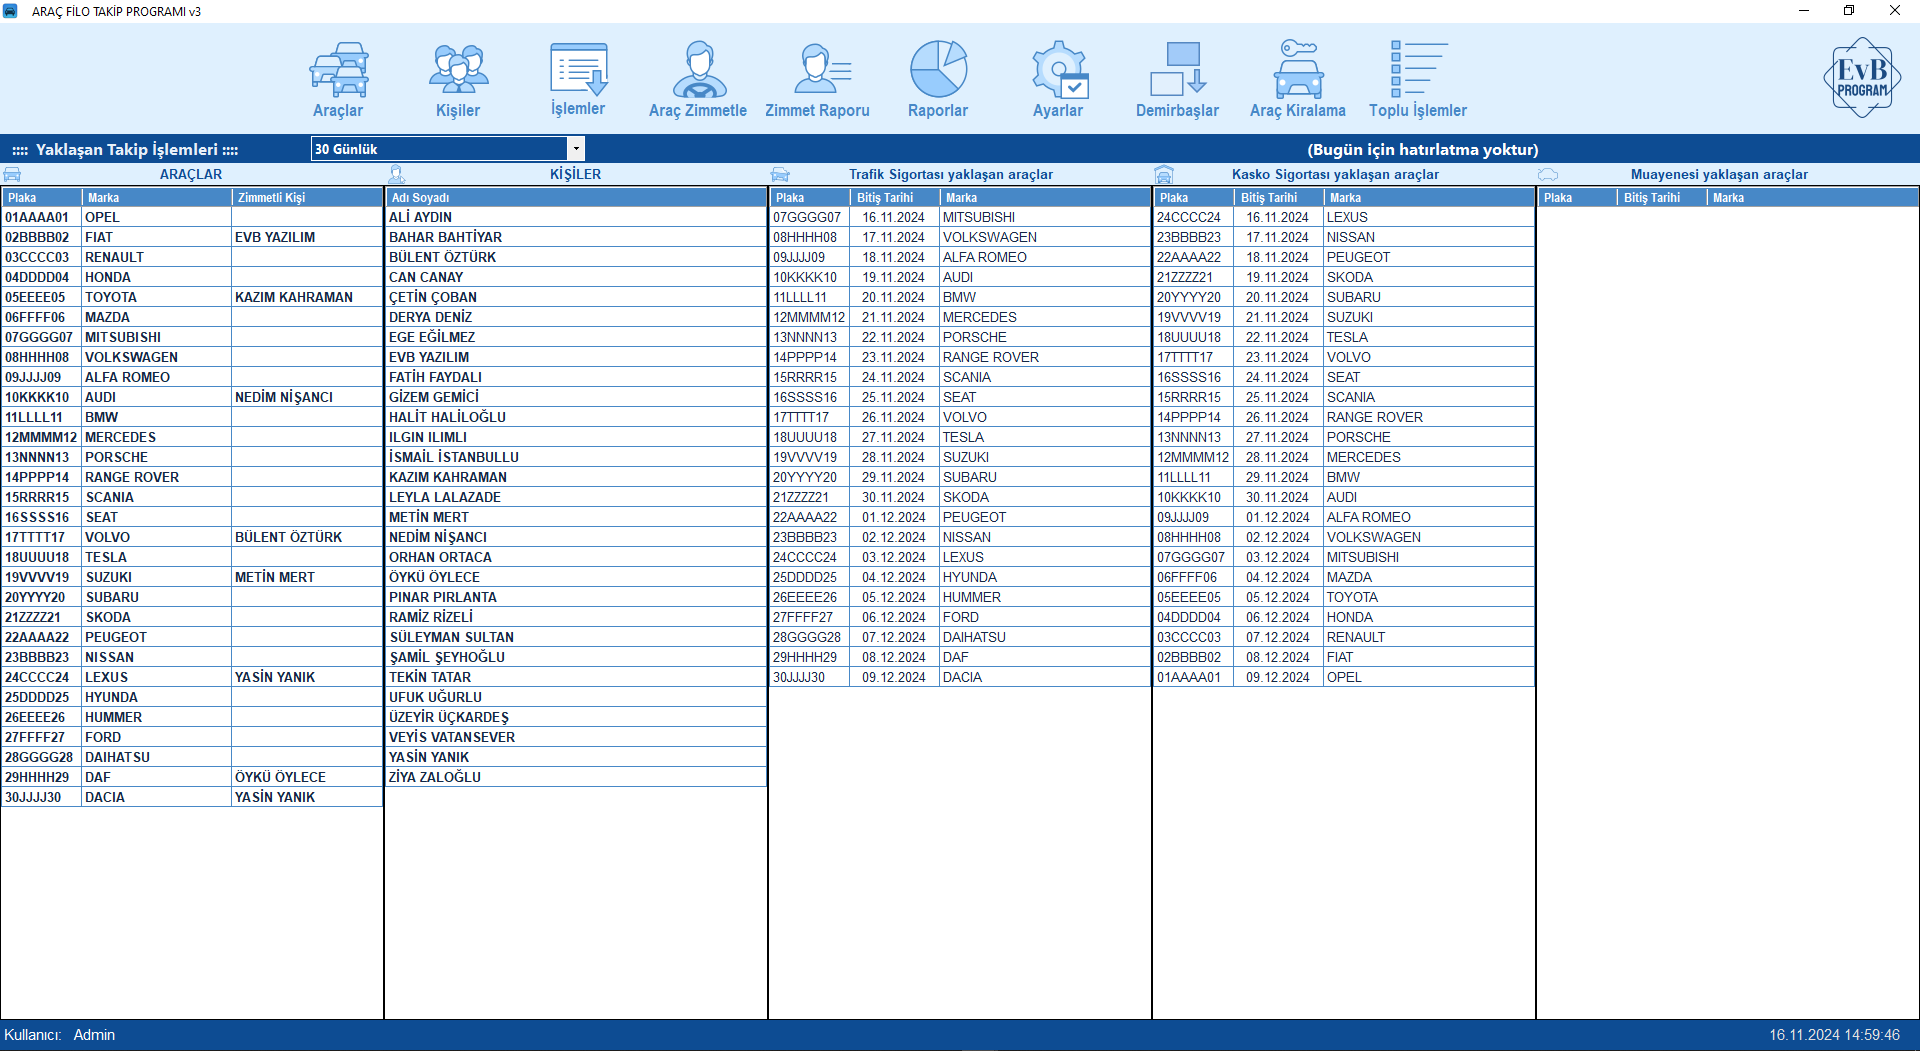This screenshot has width=1920, height=1051.
Task: Select kasko row 18UUUU18 TESLA
Action: [1342, 337]
